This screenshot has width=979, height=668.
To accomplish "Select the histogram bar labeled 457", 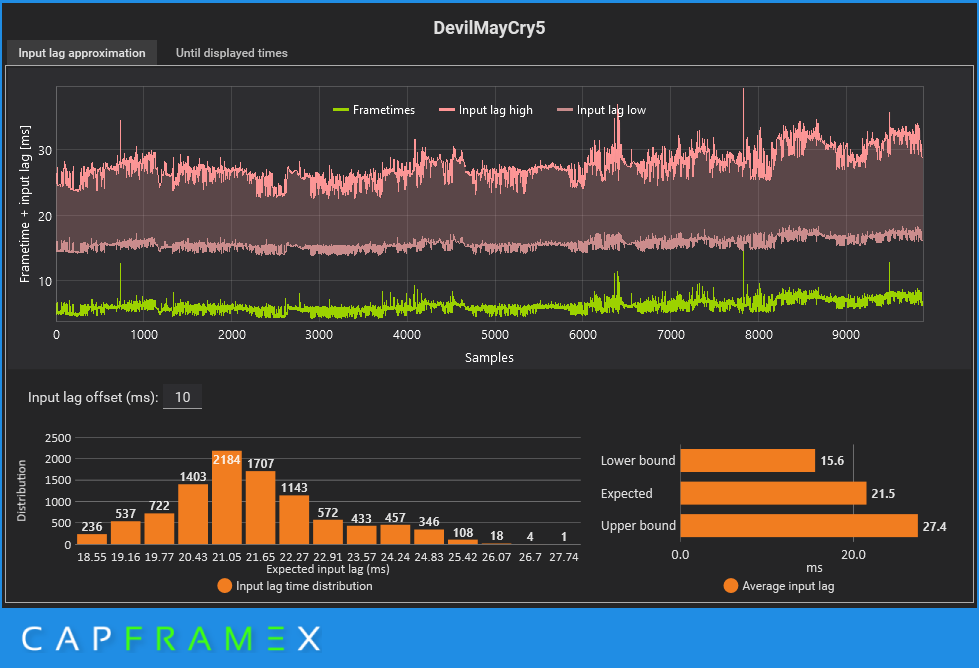I will pos(395,534).
